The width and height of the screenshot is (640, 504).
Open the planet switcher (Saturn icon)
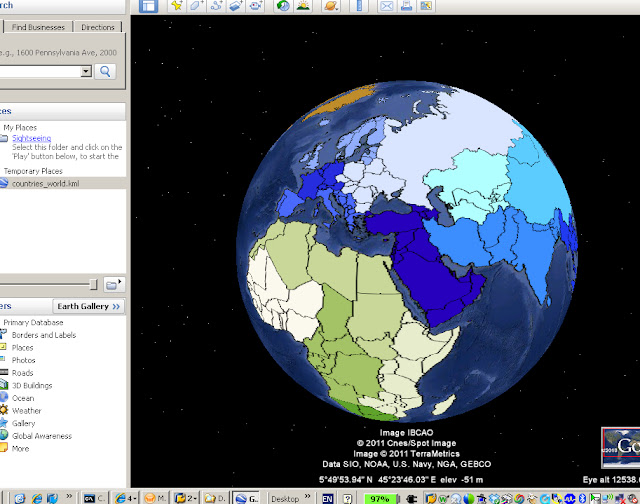pos(331,6)
